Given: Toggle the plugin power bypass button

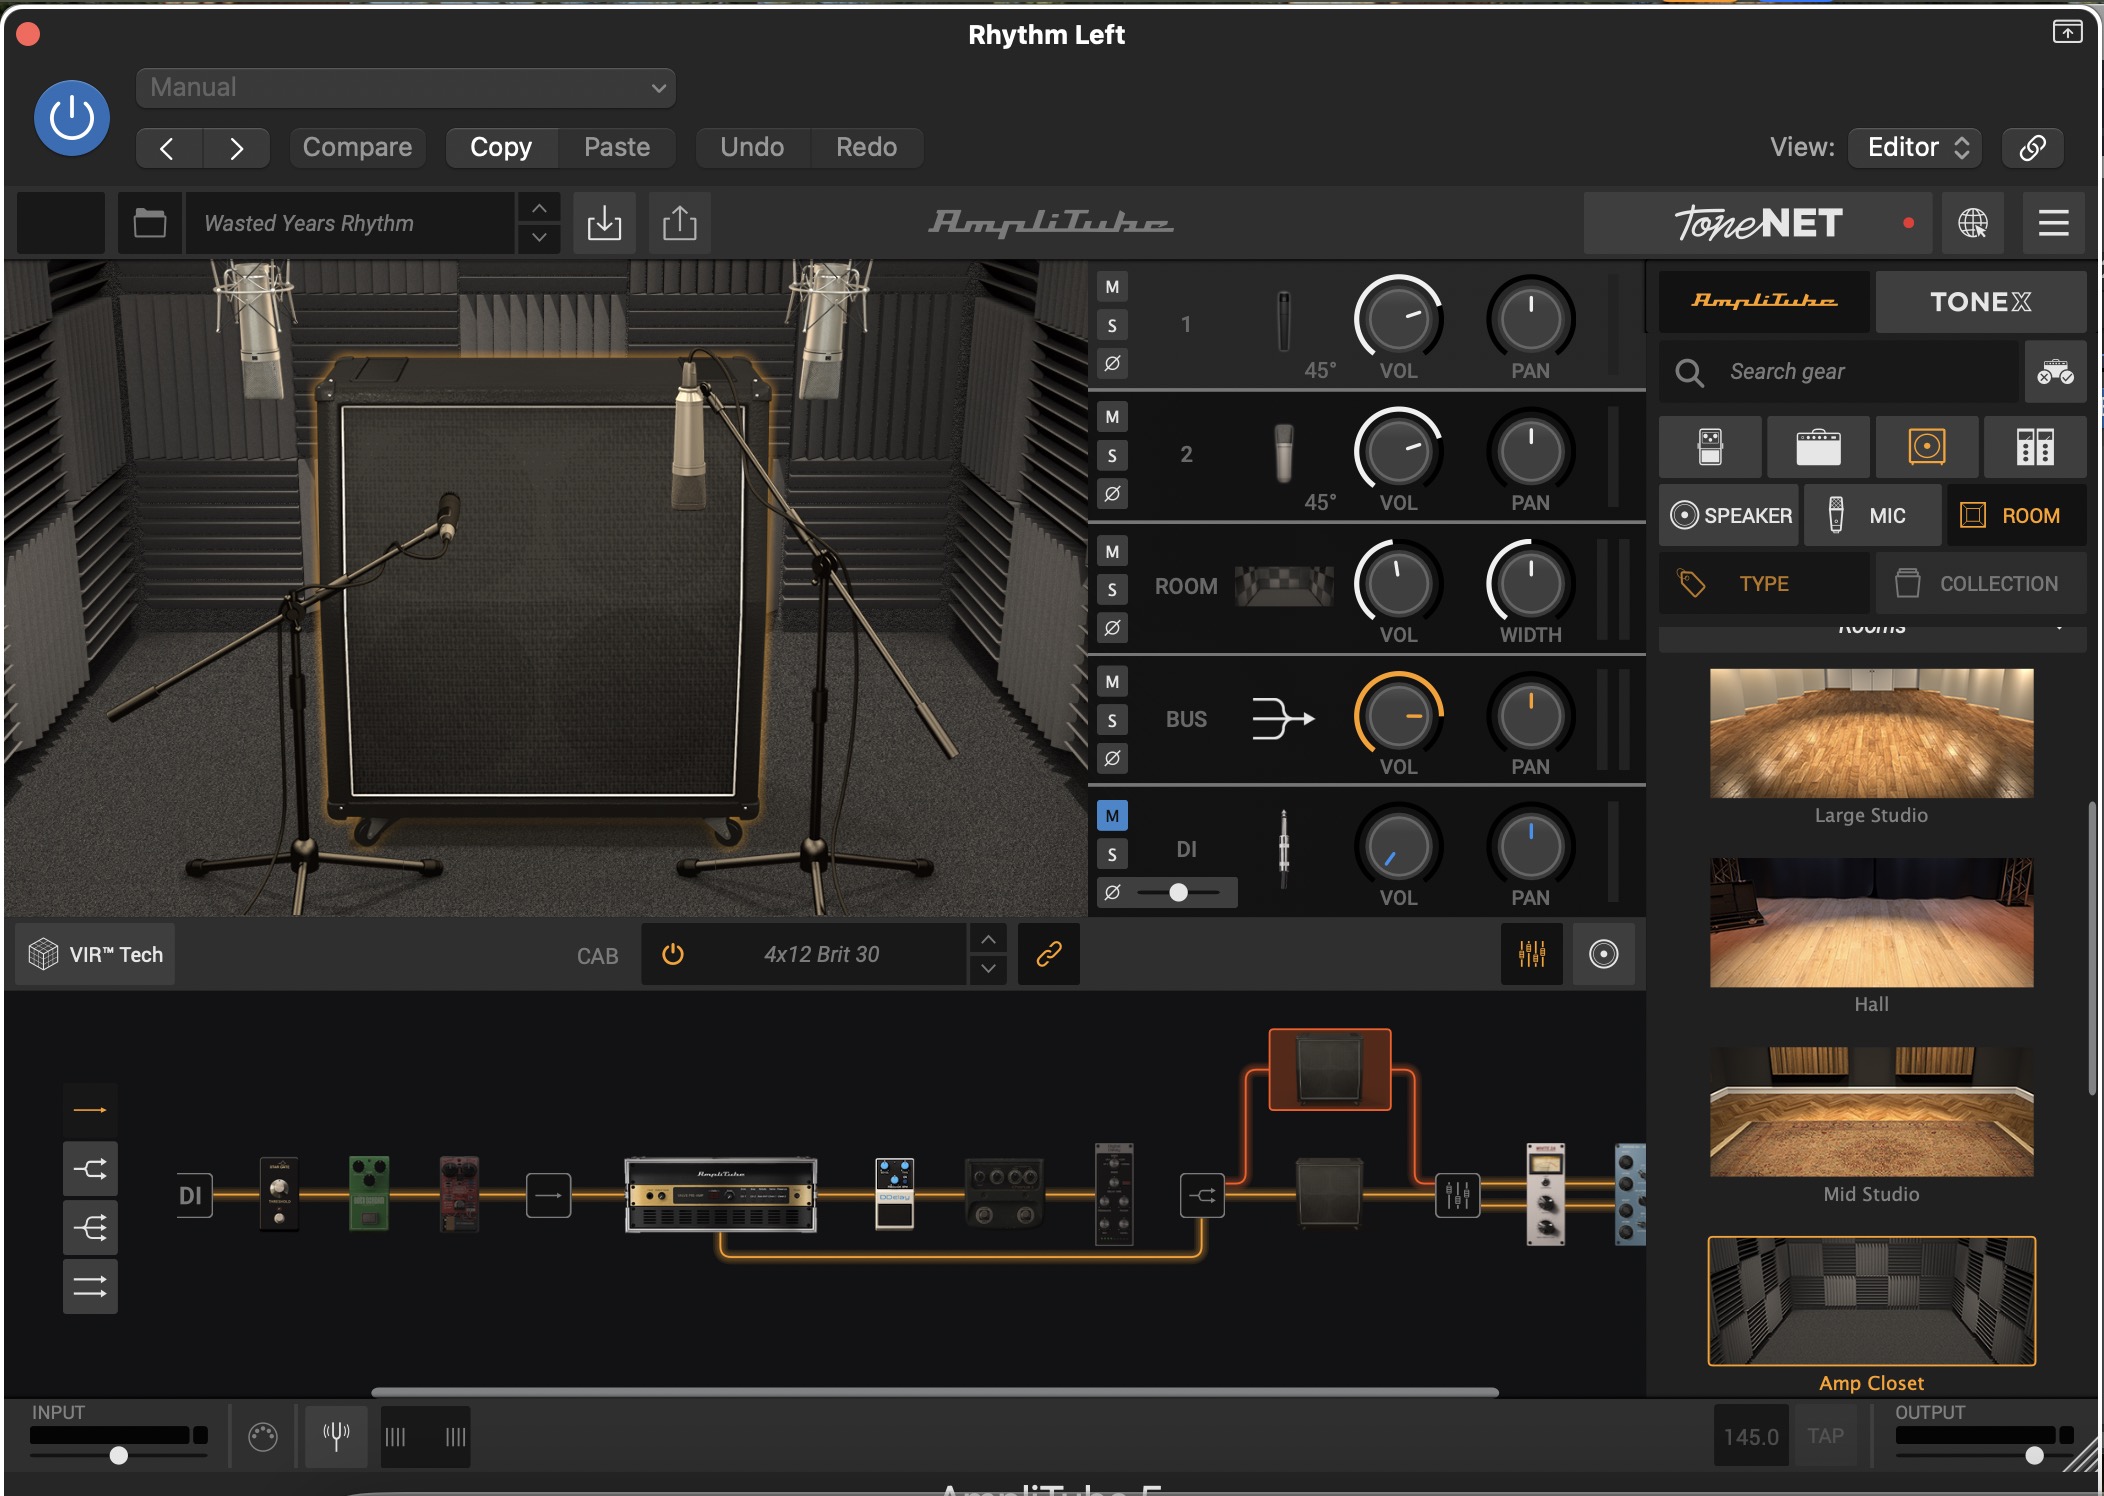Looking at the screenshot, I should pos(72,118).
